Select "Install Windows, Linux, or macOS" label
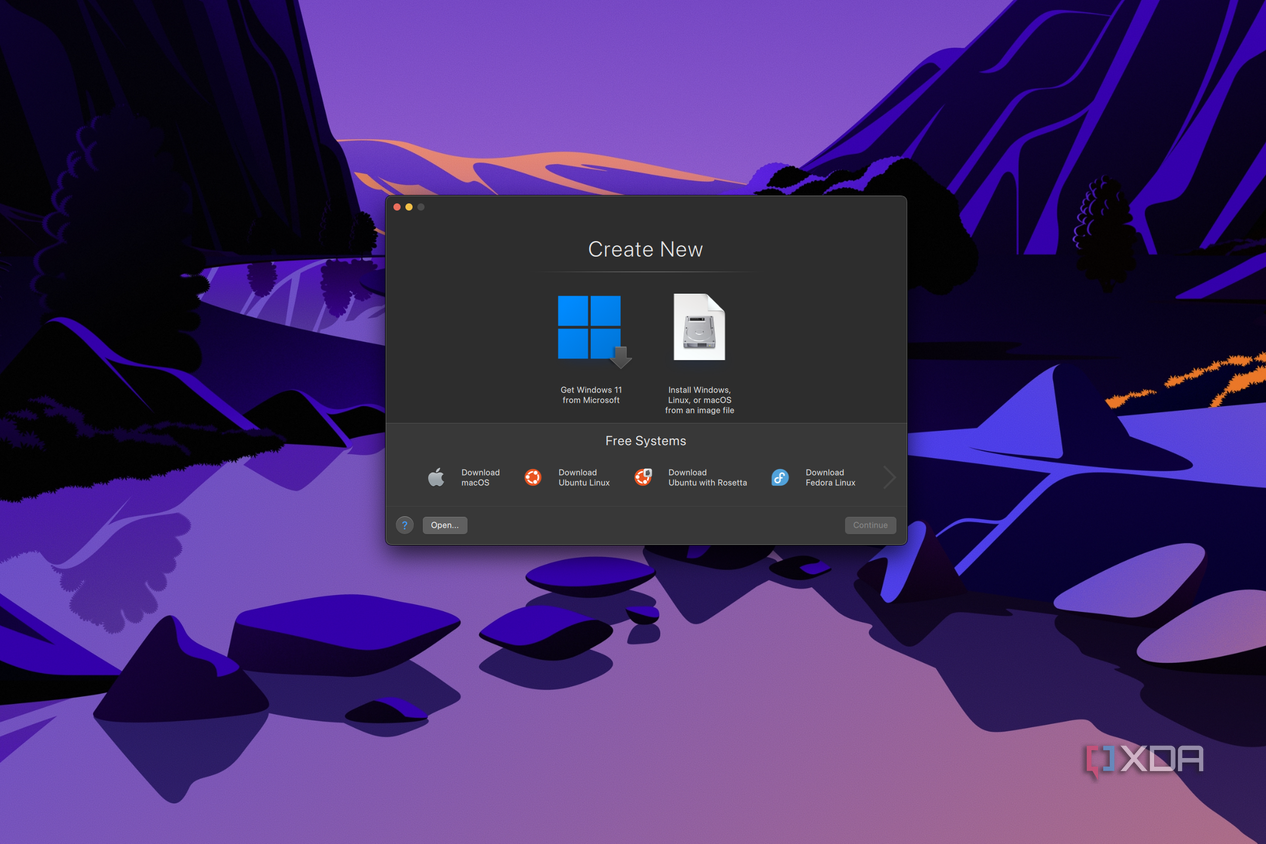The width and height of the screenshot is (1266, 844). (699, 400)
